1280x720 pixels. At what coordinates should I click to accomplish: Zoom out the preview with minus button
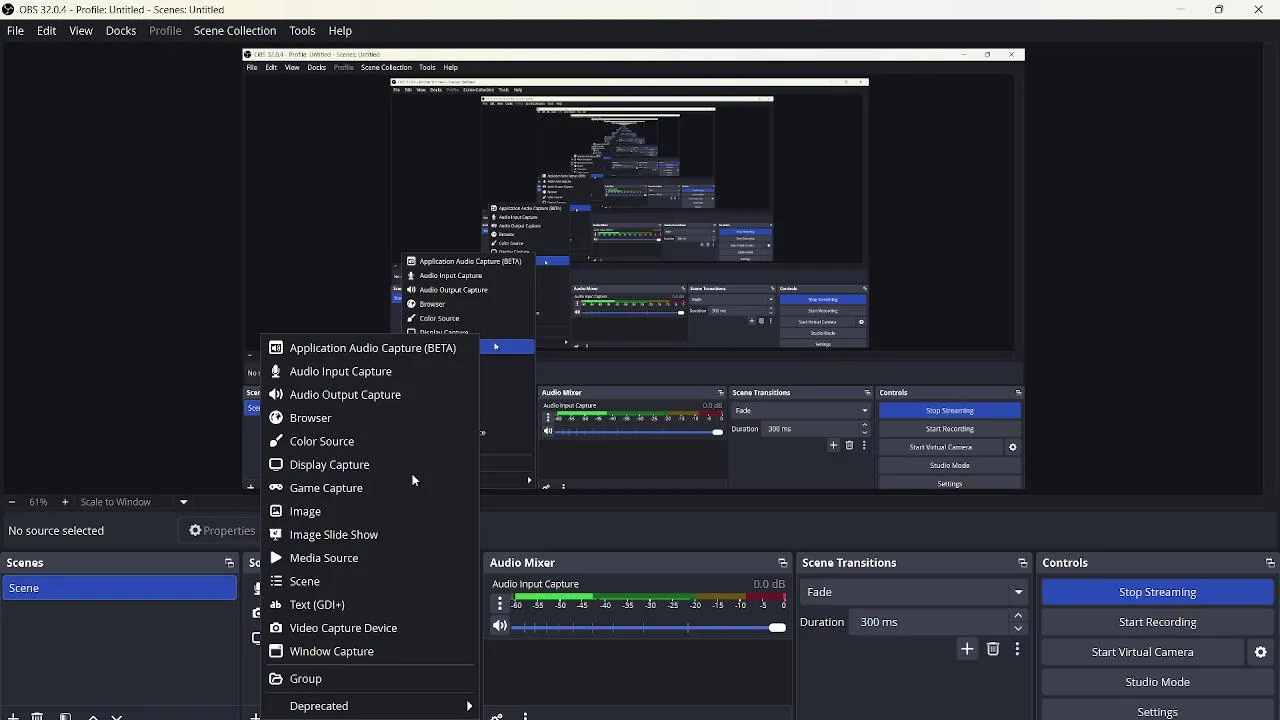[11, 502]
